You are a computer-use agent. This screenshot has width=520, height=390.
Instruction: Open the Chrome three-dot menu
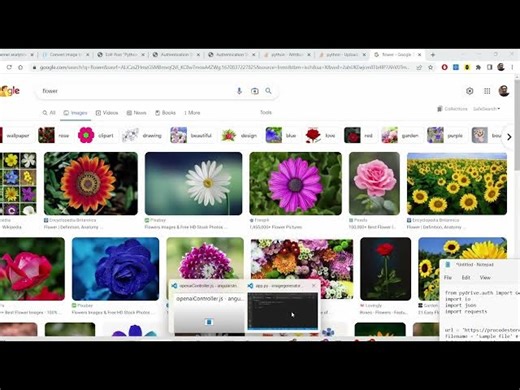click(x=512, y=67)
